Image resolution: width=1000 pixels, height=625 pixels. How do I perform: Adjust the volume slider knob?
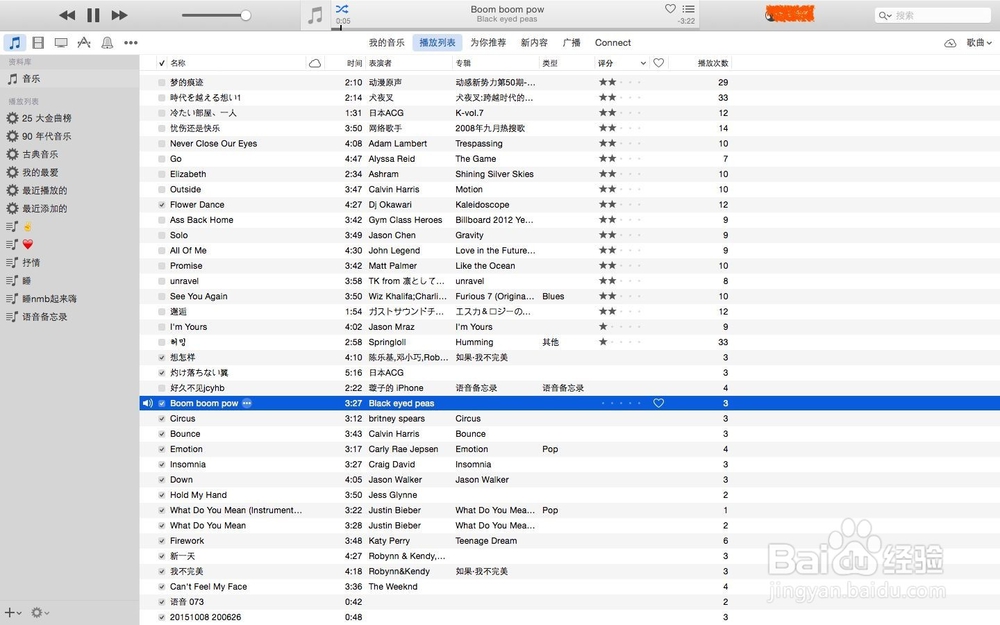[x=246, y=15]
